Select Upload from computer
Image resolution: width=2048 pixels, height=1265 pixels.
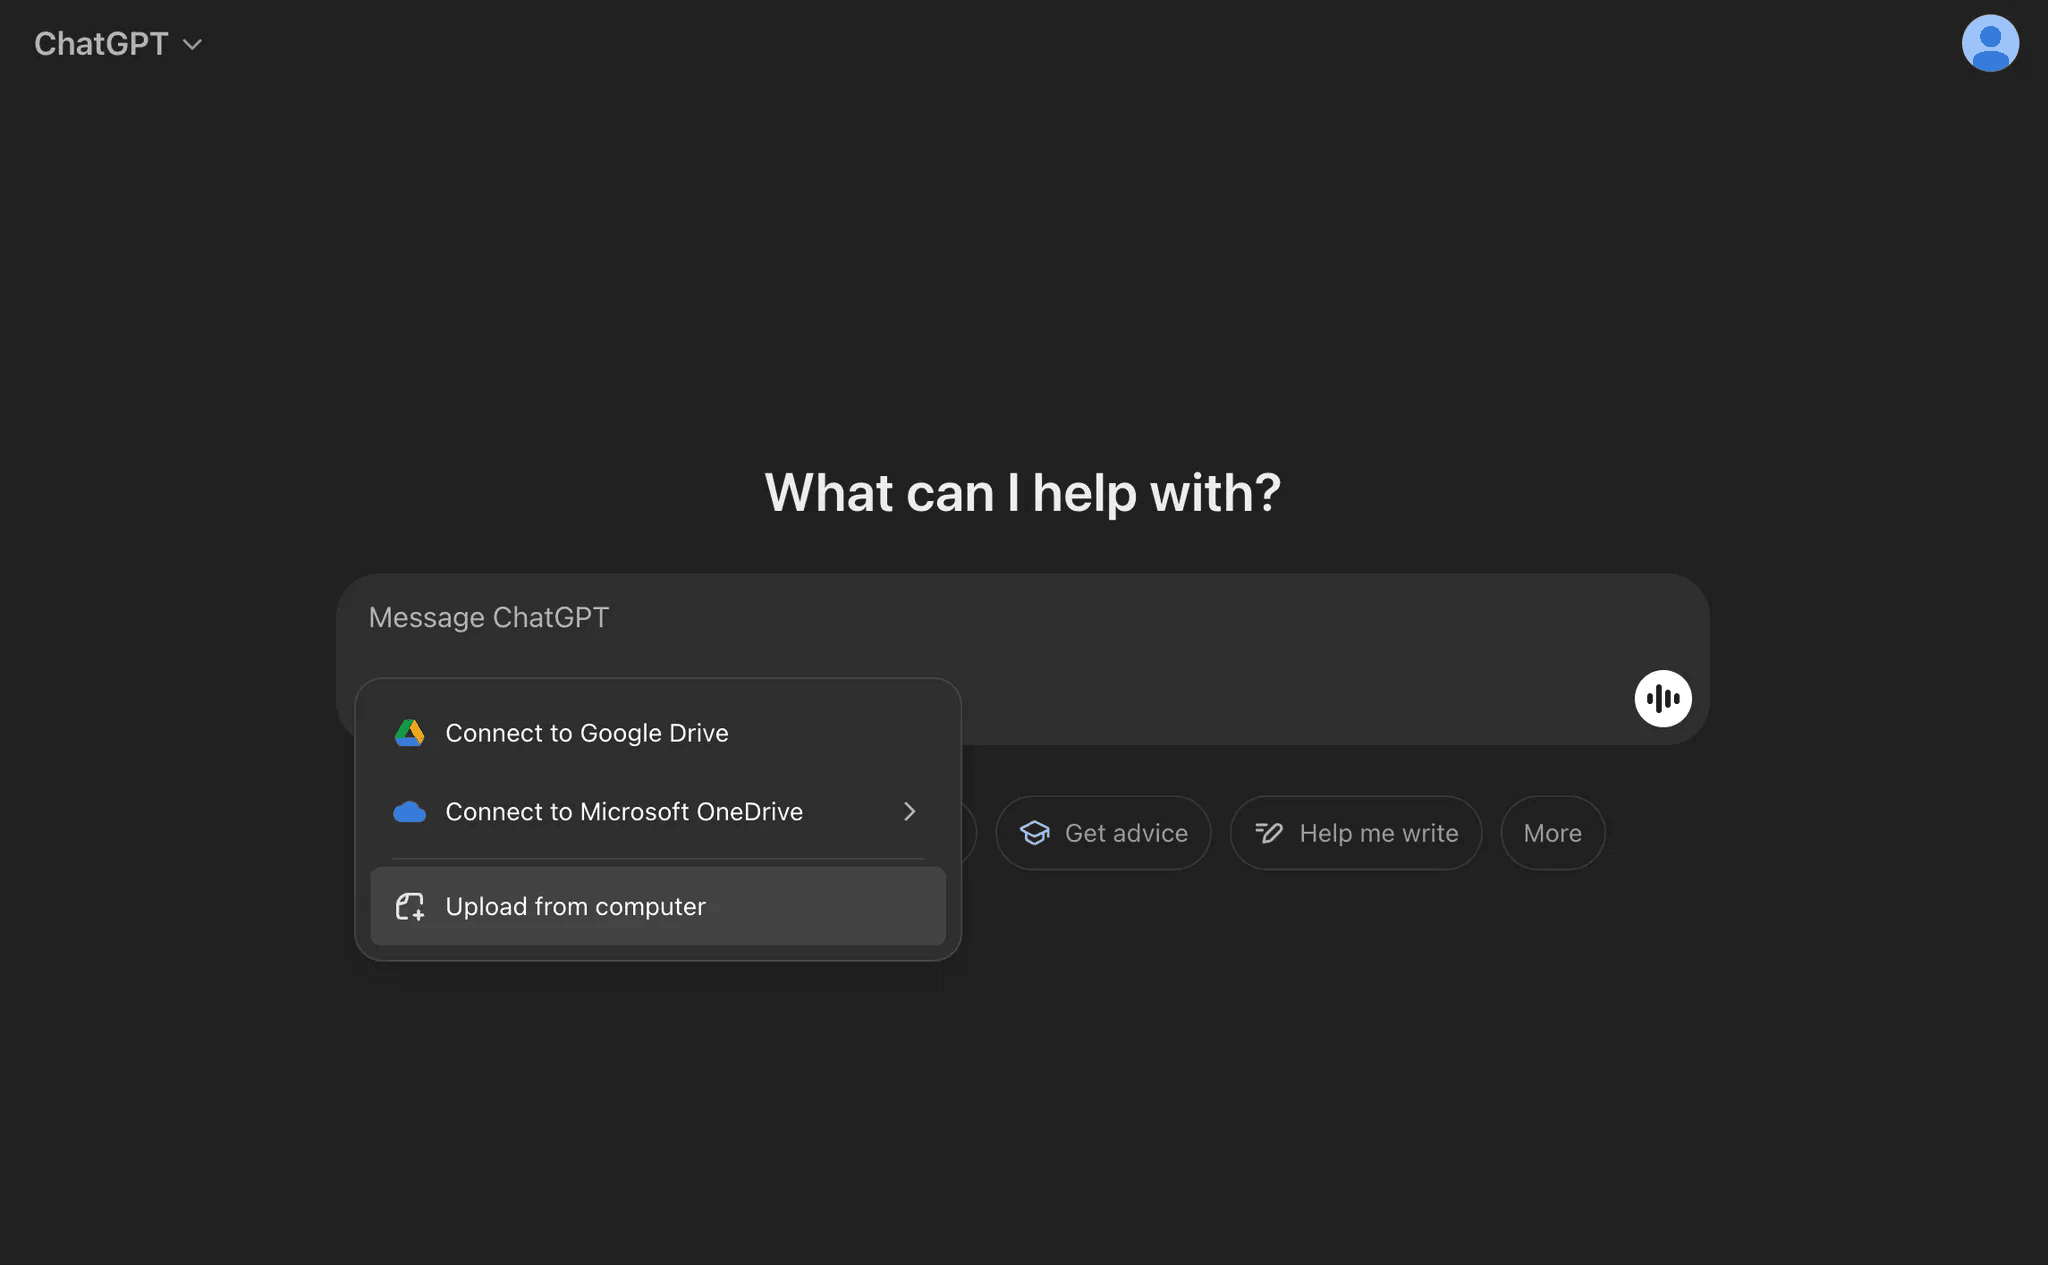pos(575,906)
